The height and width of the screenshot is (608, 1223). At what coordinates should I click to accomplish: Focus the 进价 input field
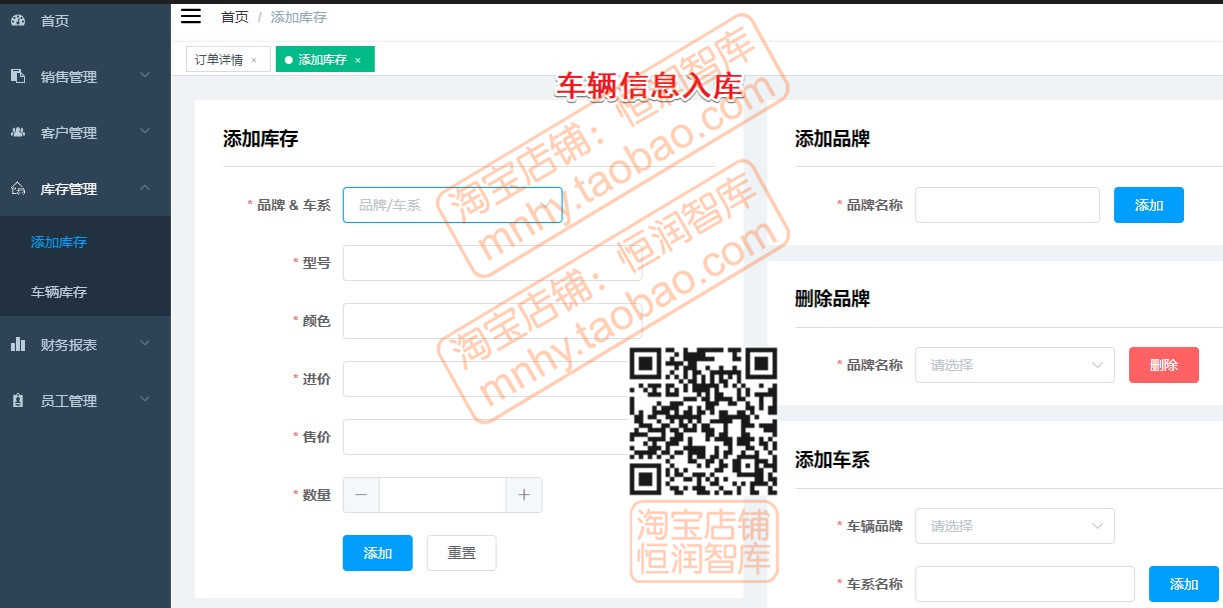[x=492, y=379]
